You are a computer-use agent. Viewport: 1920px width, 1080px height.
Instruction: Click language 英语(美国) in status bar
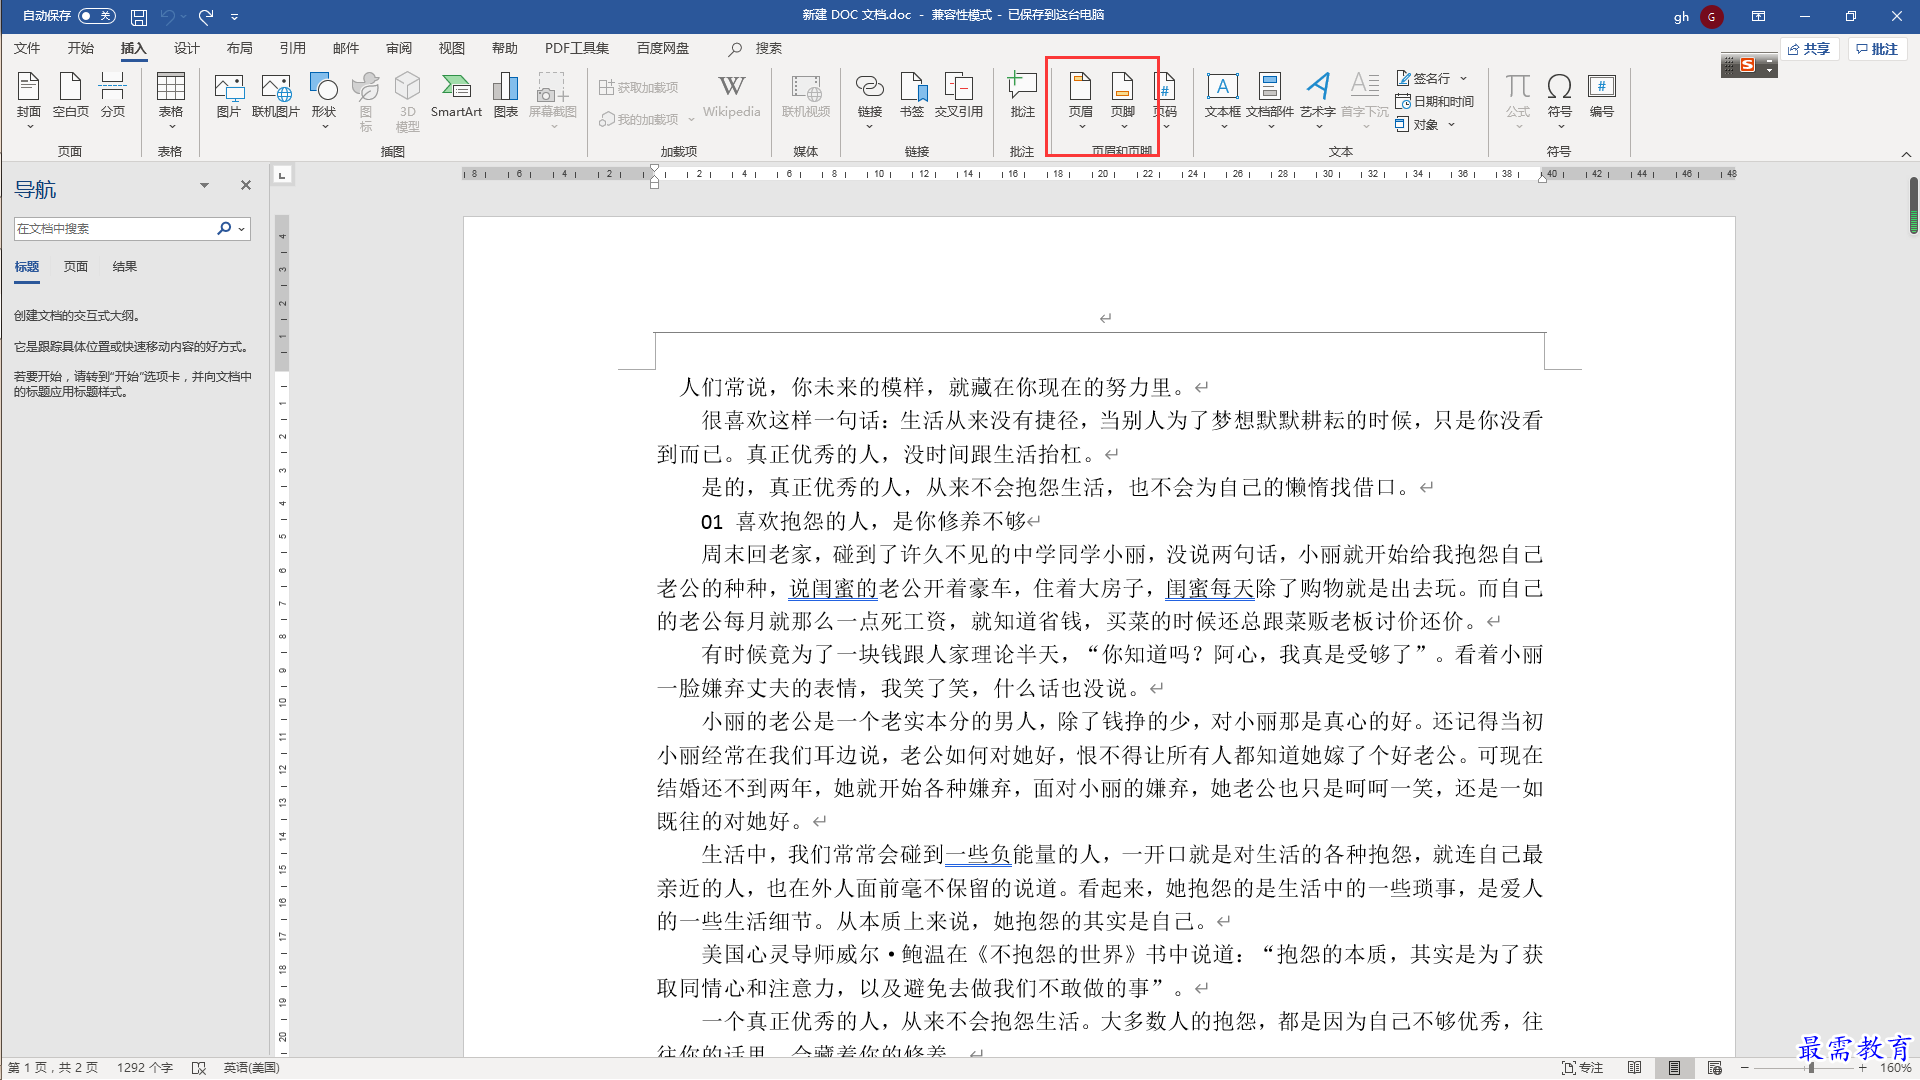252,1068
